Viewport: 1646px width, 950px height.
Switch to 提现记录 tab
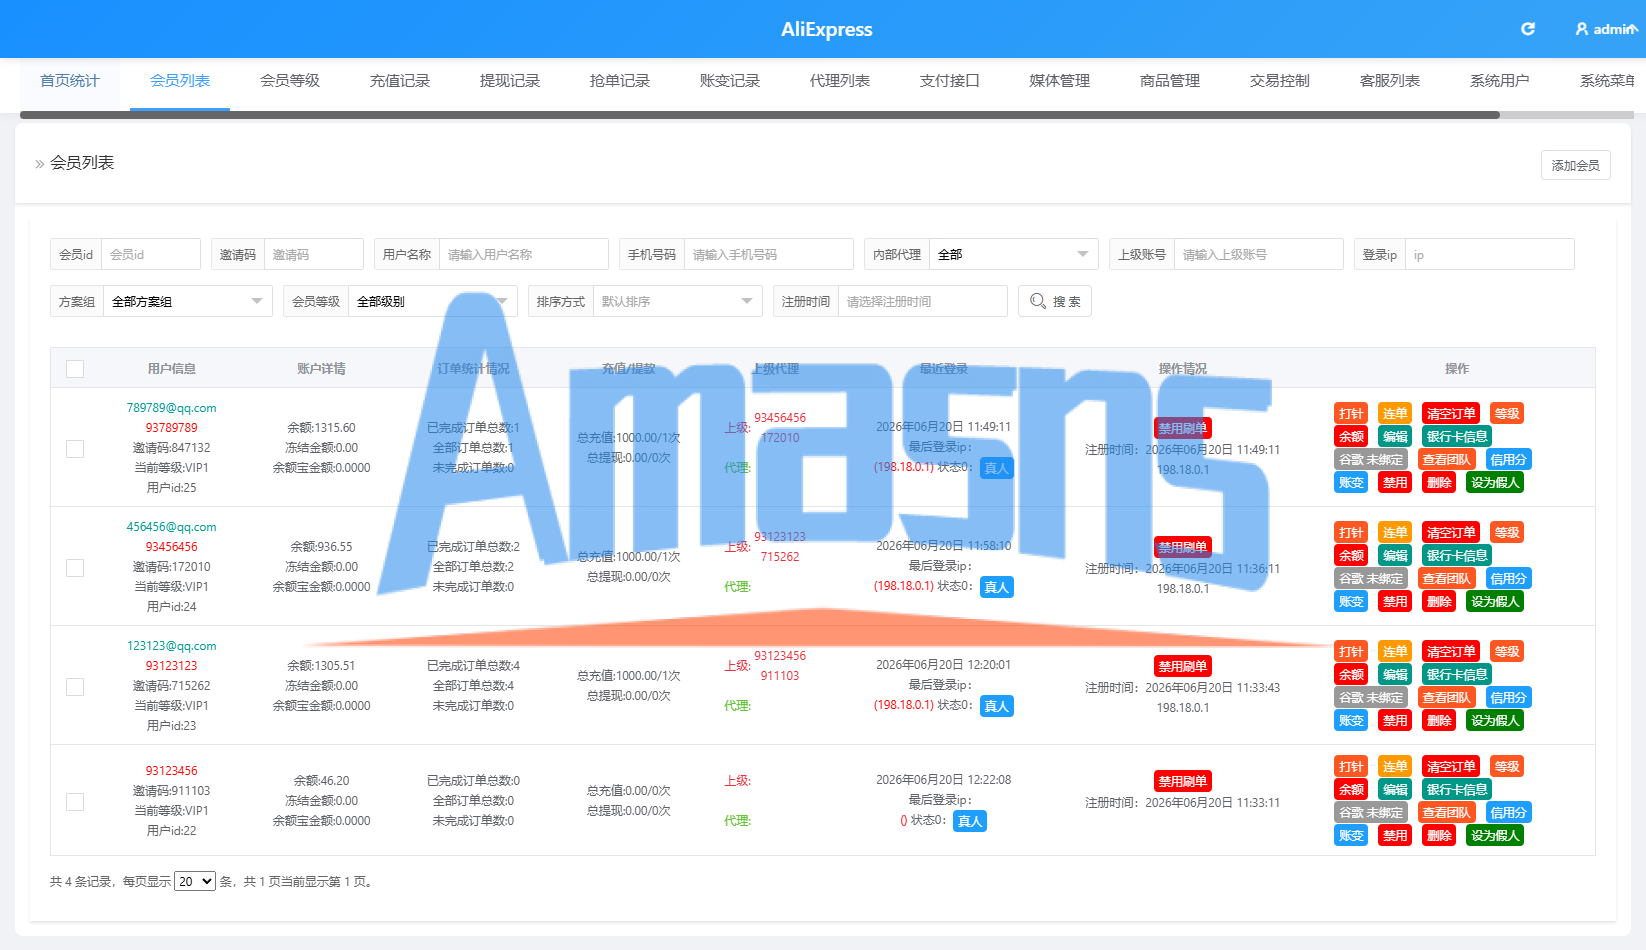click(510, 81)
